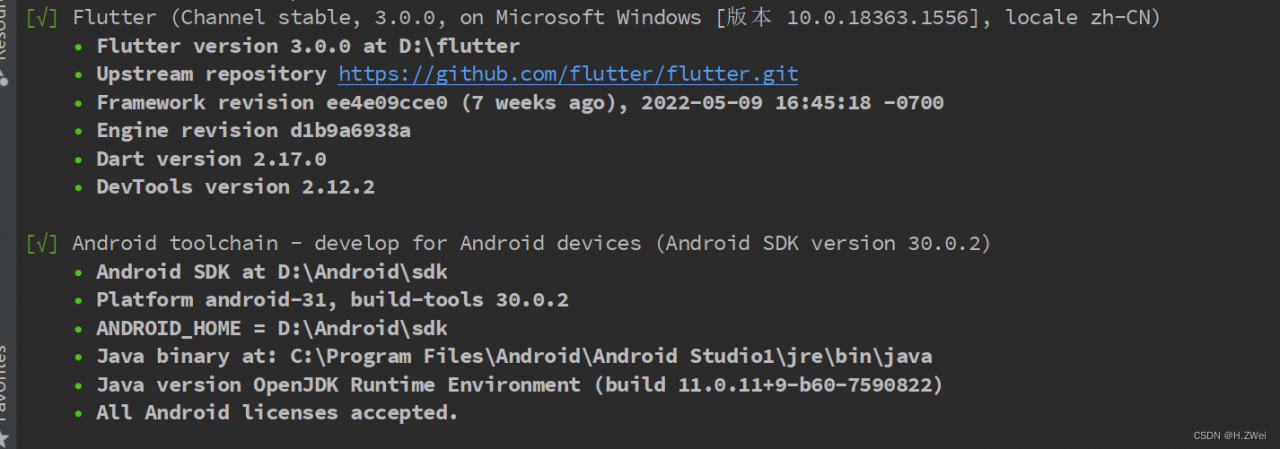
Task: Open the Favorites tool window tab
Action: 4,385
